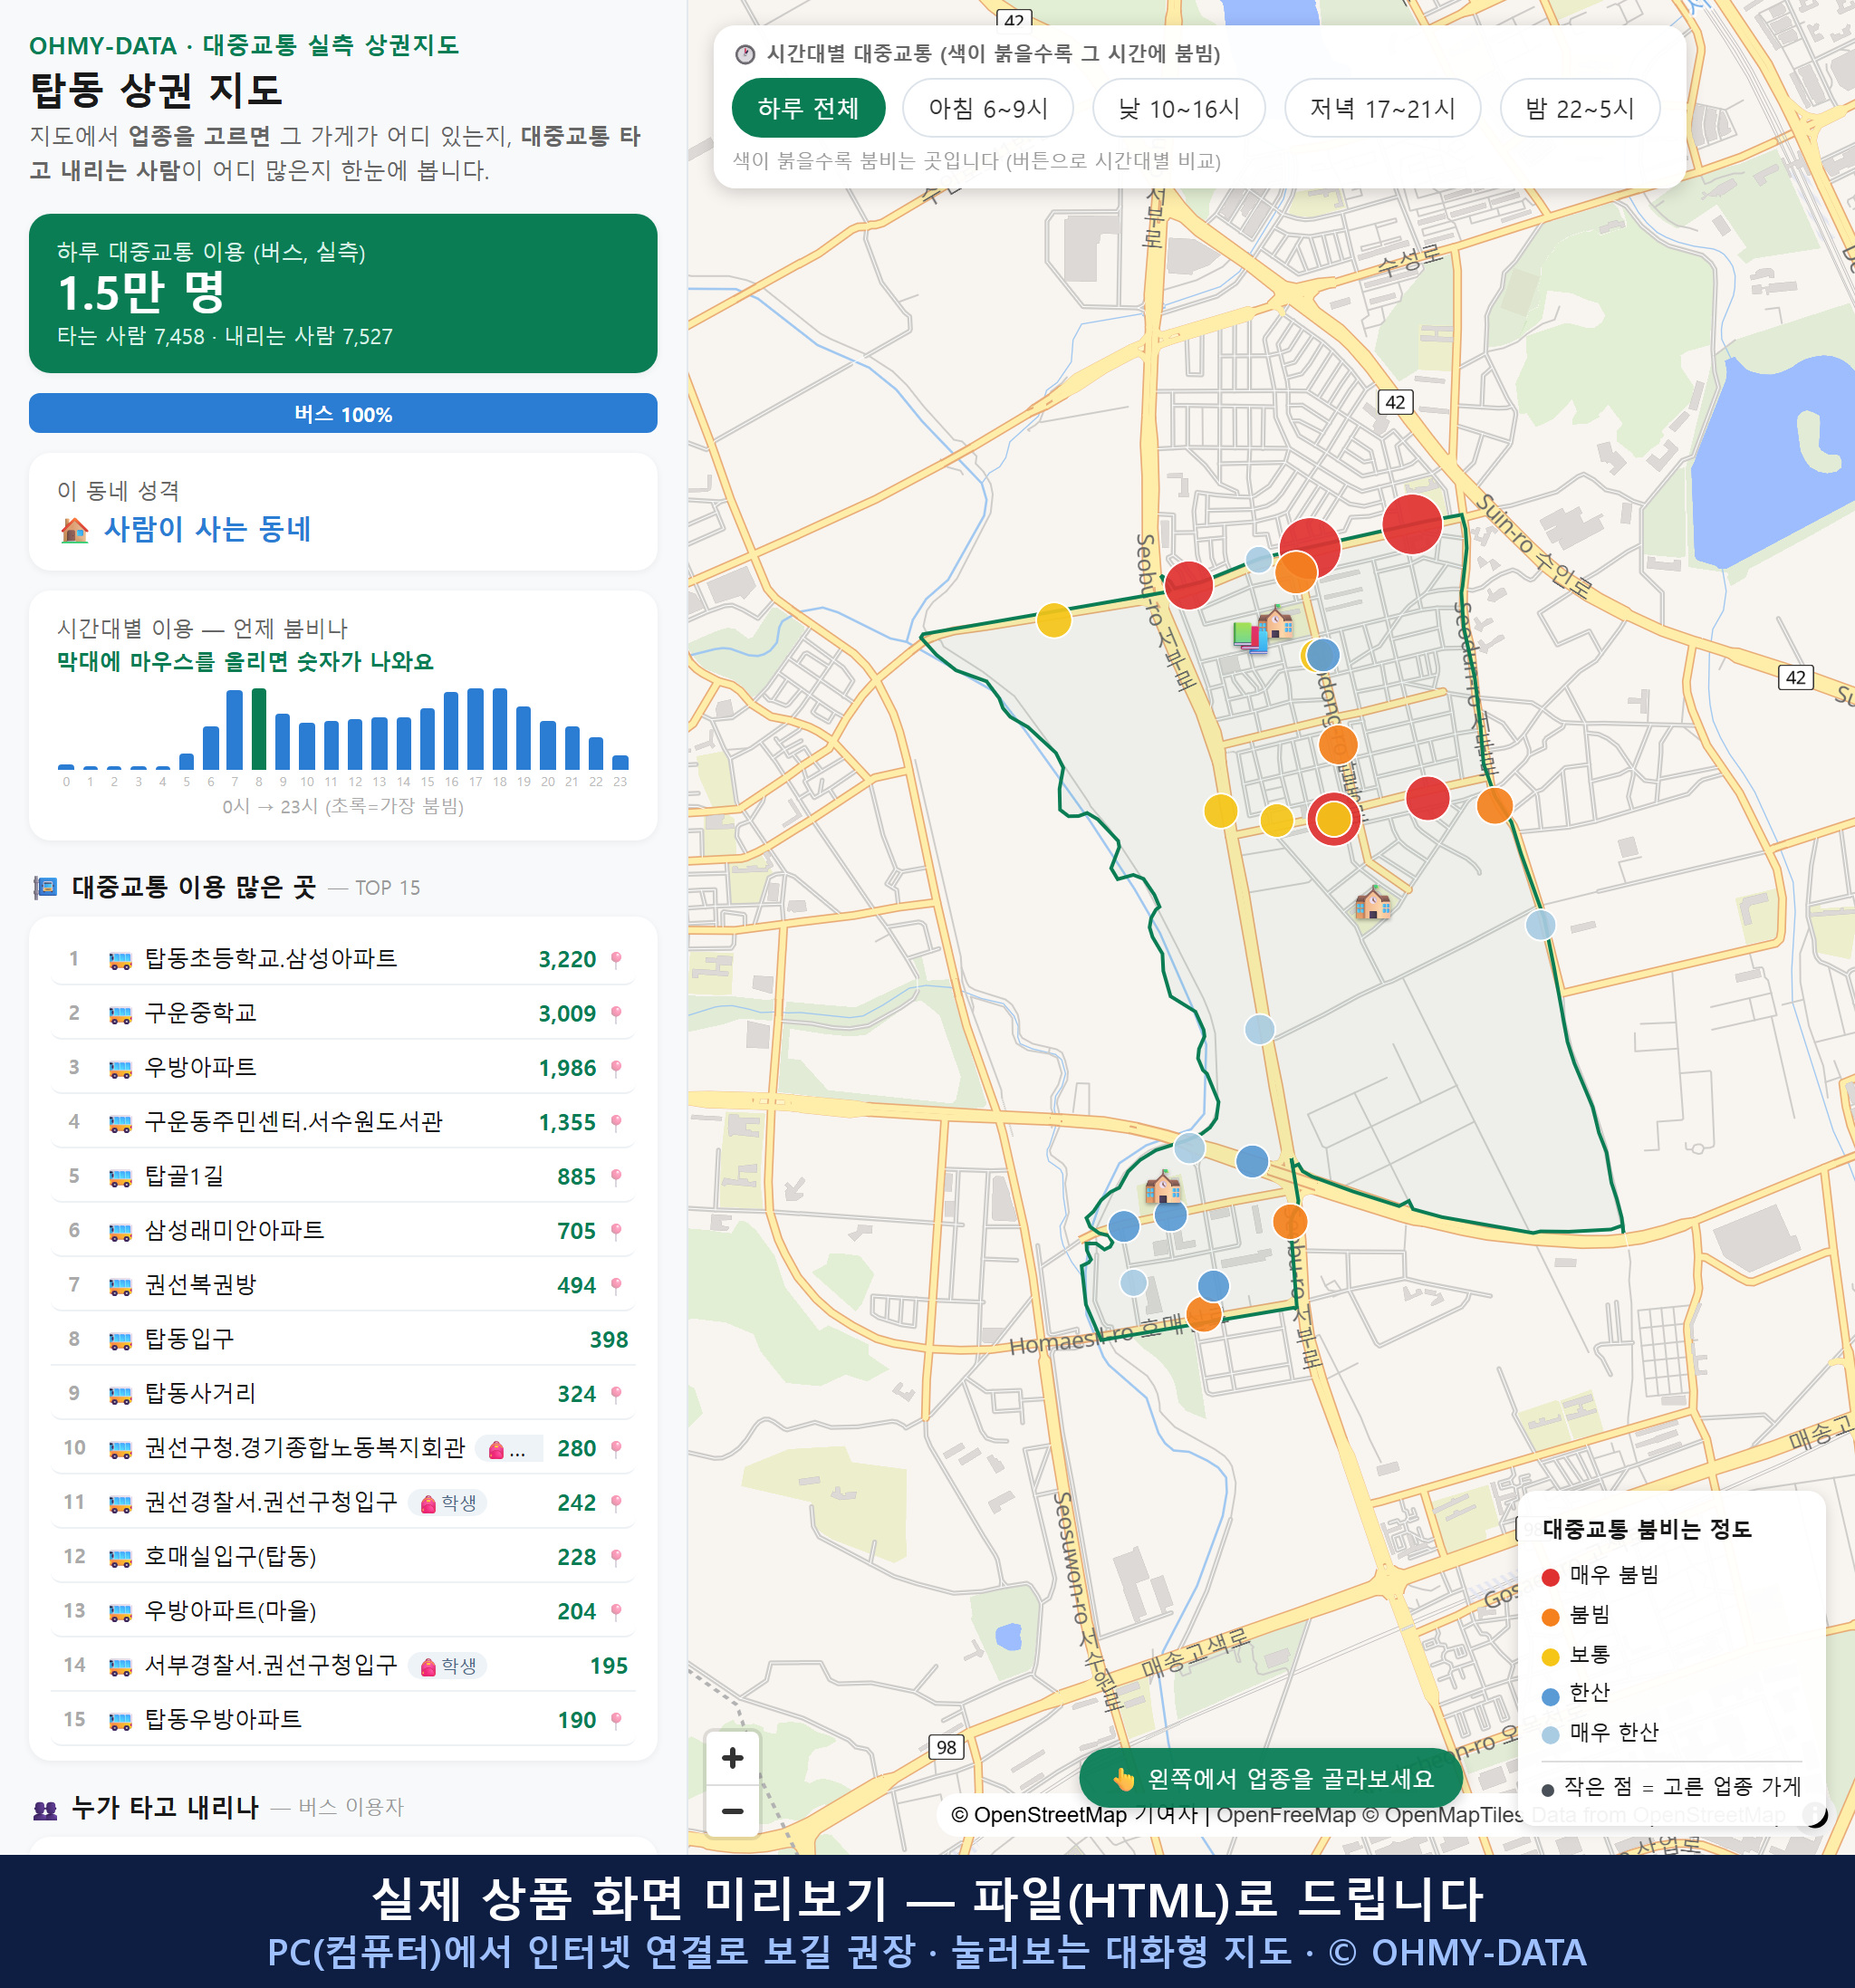Viewport: 1855px width, 1988px height.
Task: Click the red 매우 붐빔 legend swatch
Action: [1551, 1577]
